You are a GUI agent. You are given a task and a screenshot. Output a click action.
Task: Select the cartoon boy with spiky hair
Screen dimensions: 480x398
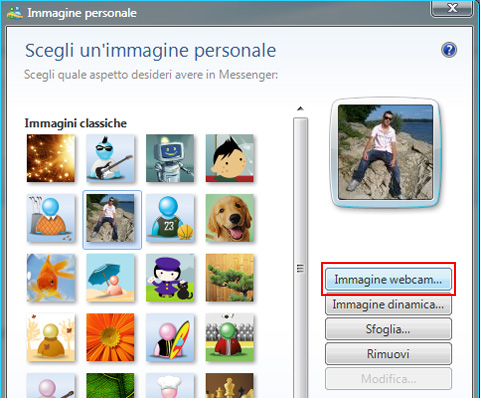(x=230, y=158)
